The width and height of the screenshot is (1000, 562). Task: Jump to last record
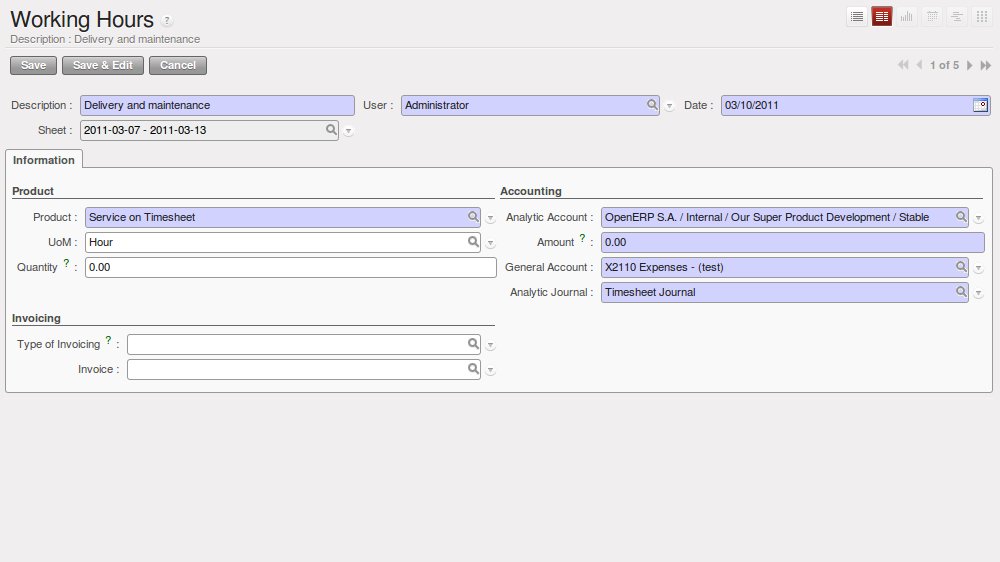[x=985, y=65]
